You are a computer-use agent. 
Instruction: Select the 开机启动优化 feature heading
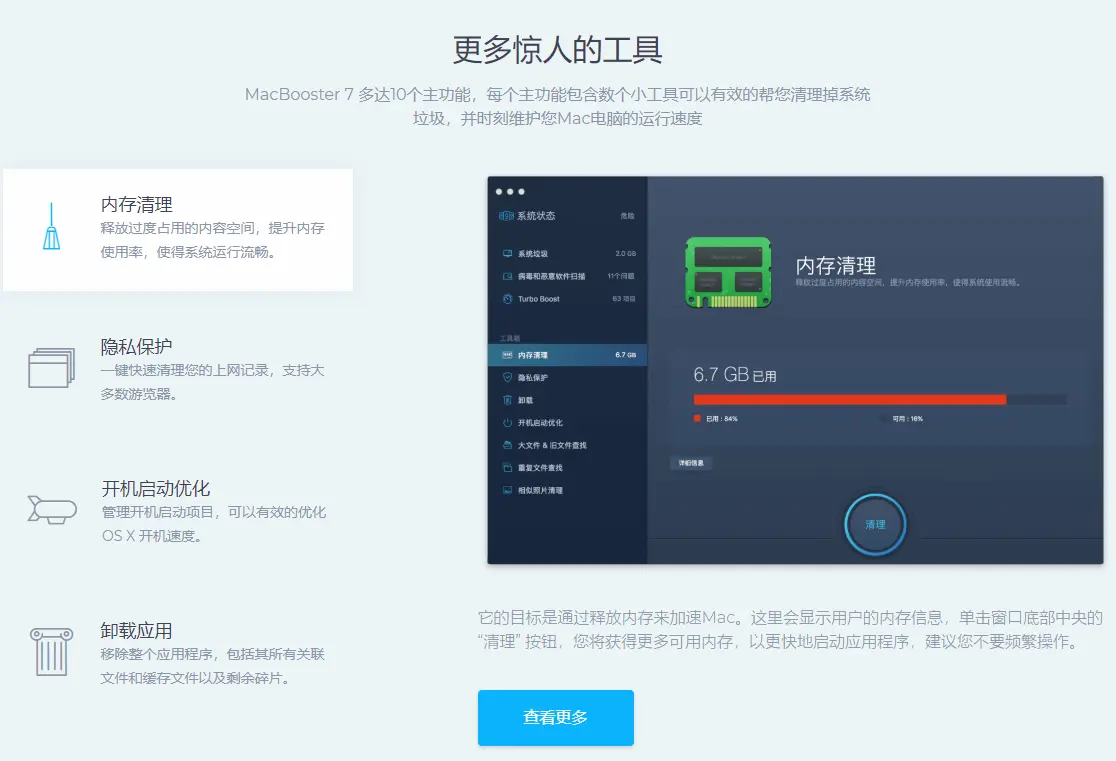156,488
